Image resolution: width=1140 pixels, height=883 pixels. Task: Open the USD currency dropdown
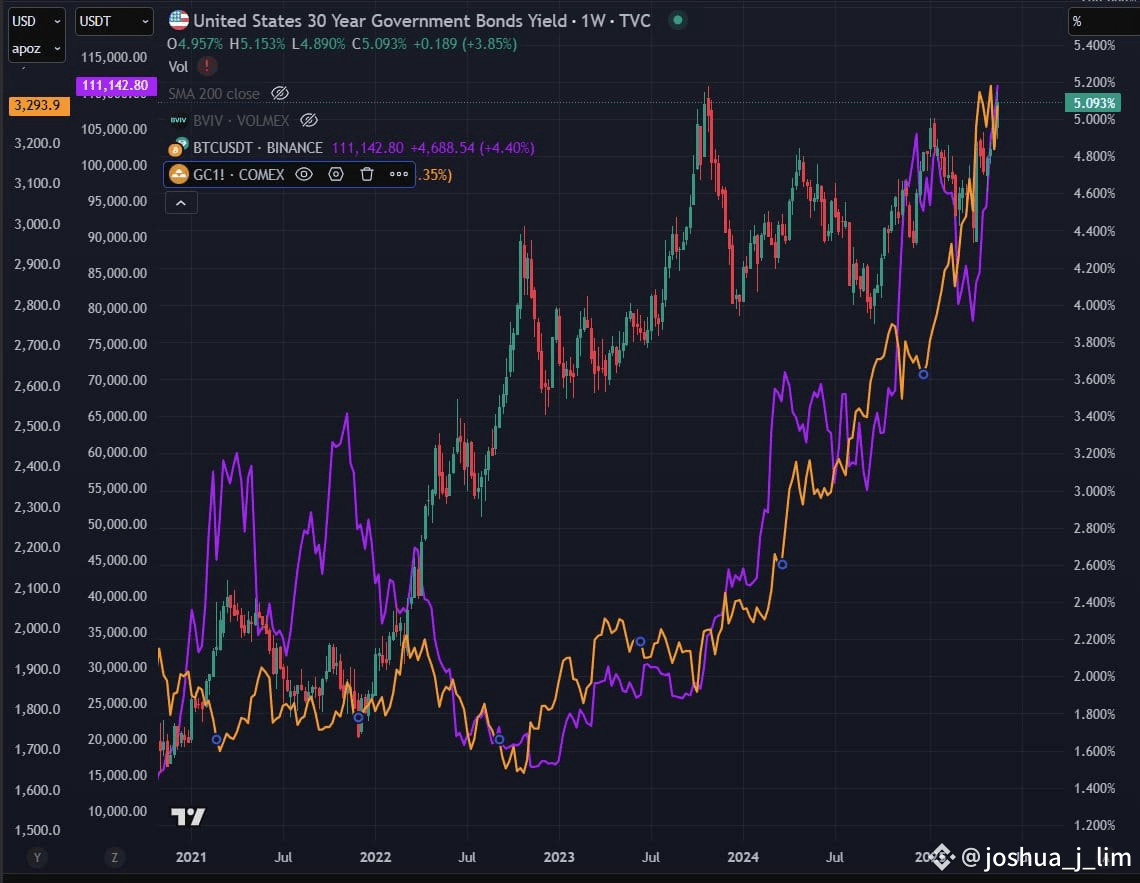pos(36,21)
